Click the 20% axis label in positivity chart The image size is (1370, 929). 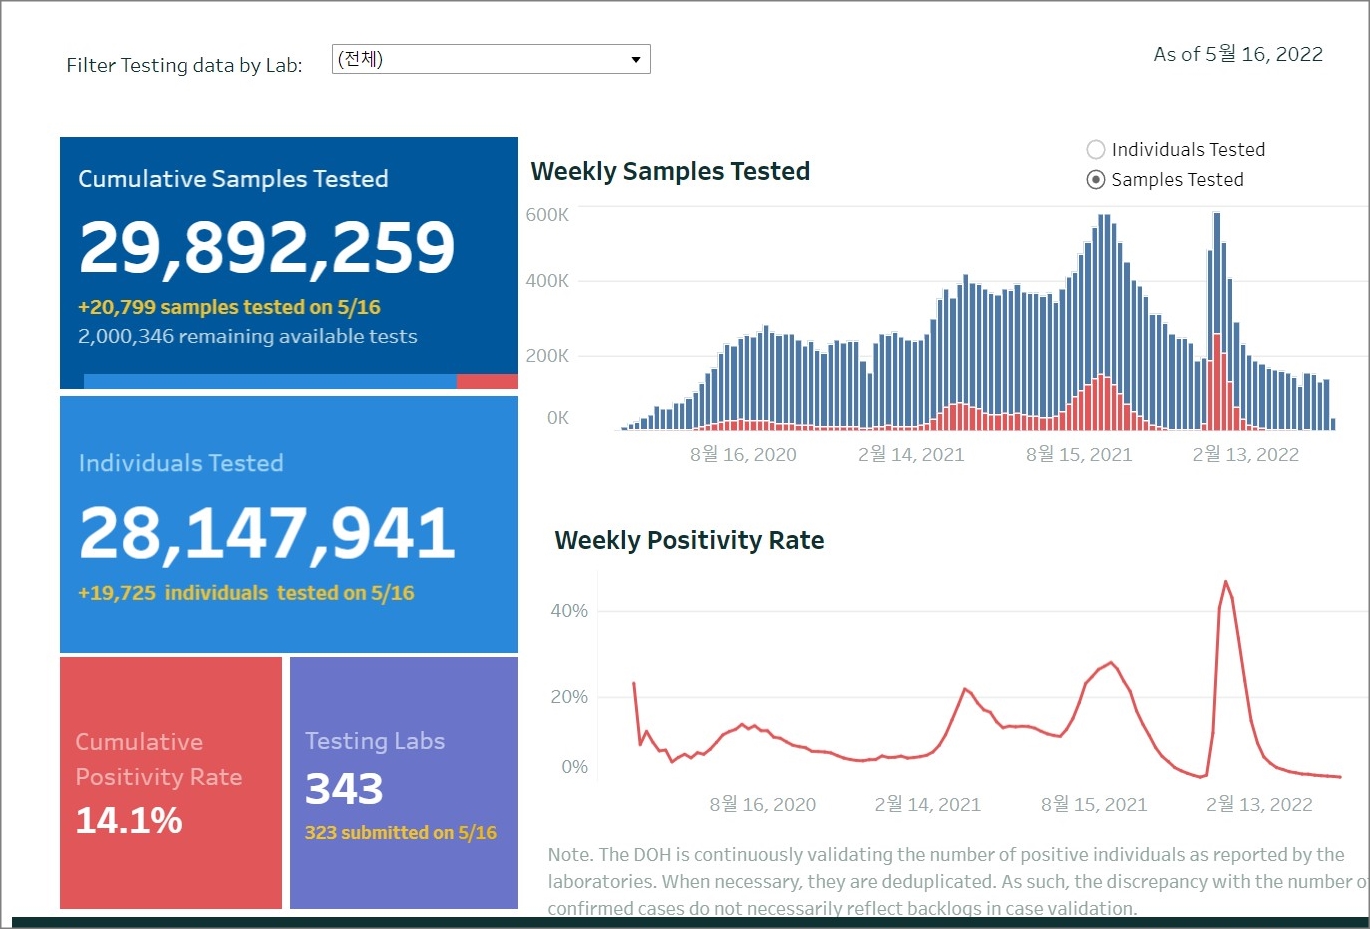(569, 697)
